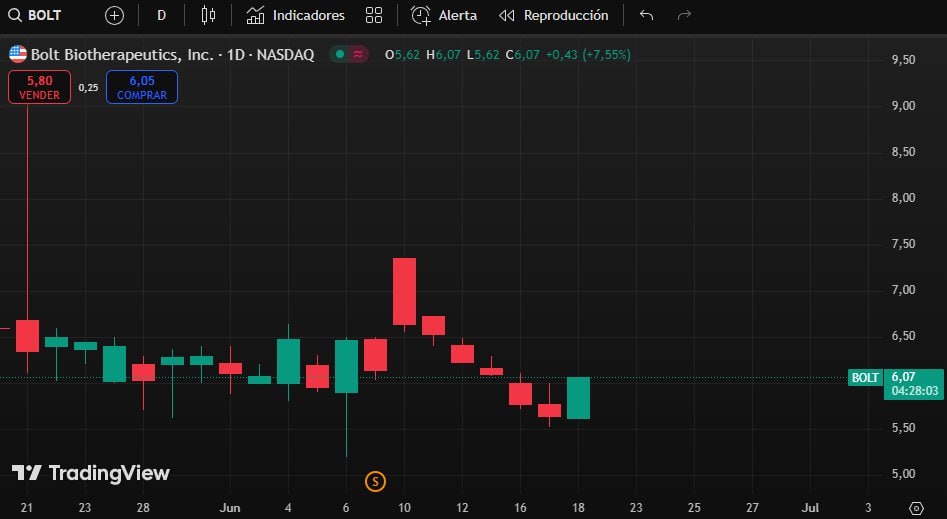
Task: Click the pink data-mode wave icon
Action: click(x=358, y=54)
